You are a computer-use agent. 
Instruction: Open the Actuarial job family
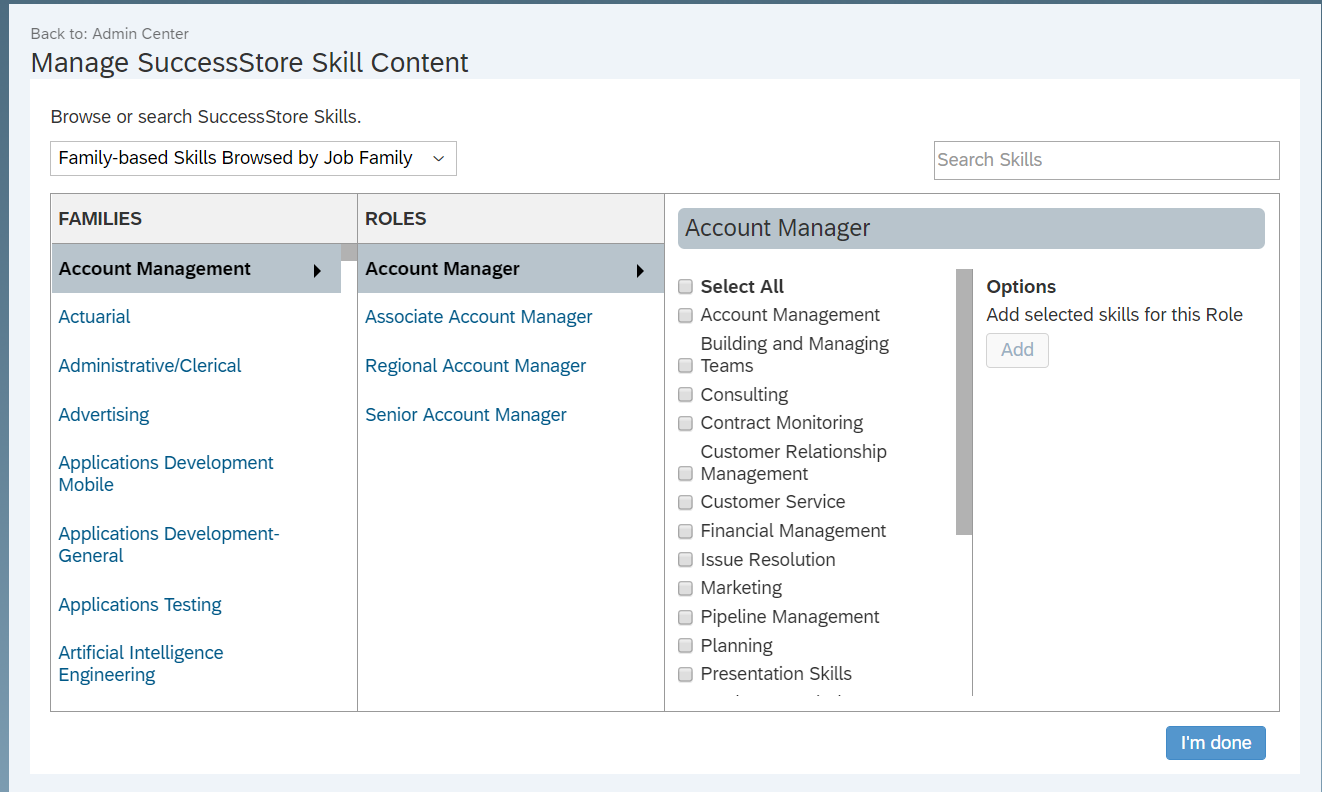click(x=94, y=317)
